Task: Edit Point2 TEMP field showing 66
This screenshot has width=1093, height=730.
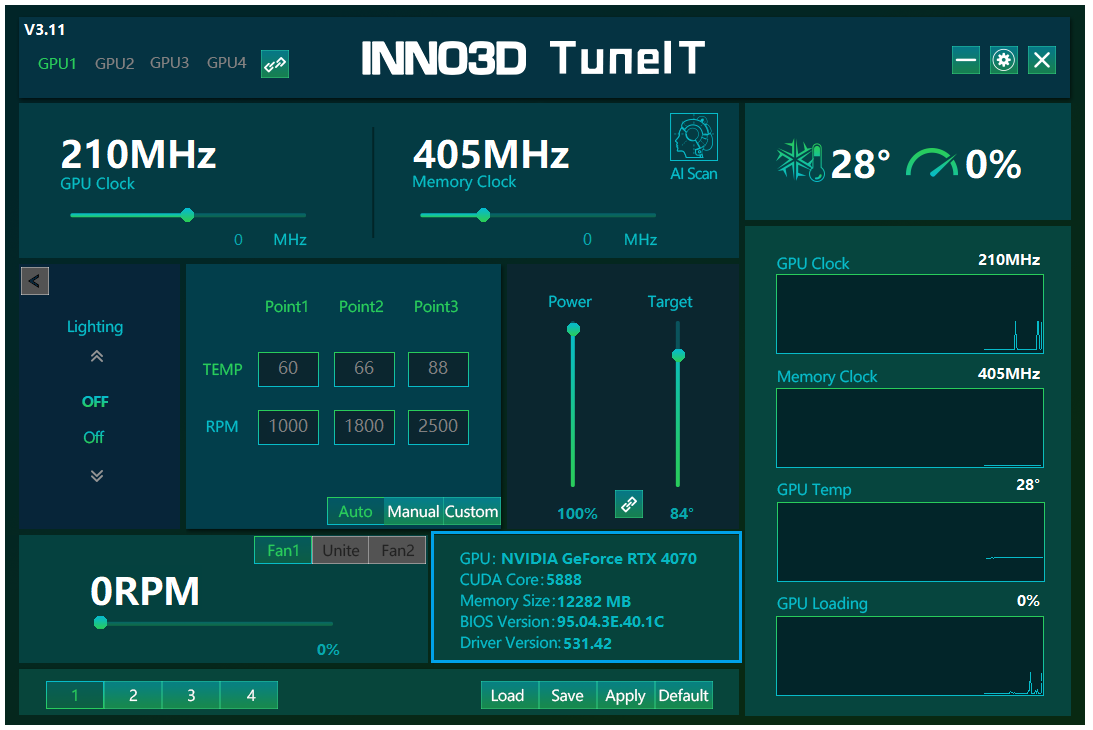Action: point(365,369)
